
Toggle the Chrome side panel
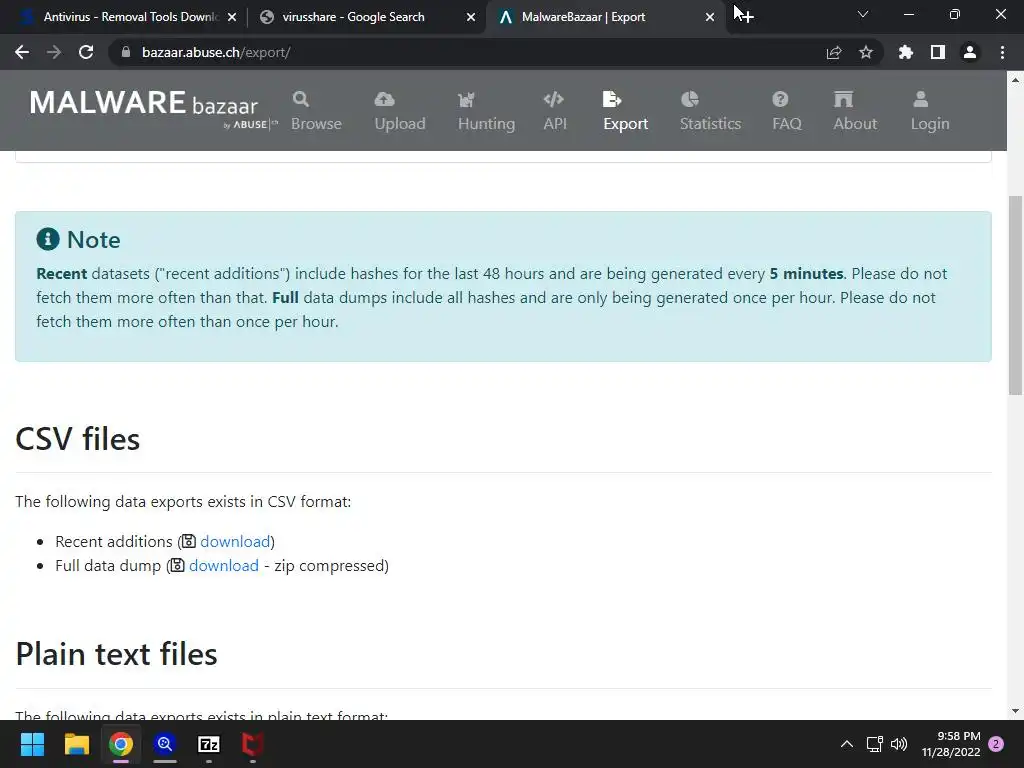pos(938,52)
